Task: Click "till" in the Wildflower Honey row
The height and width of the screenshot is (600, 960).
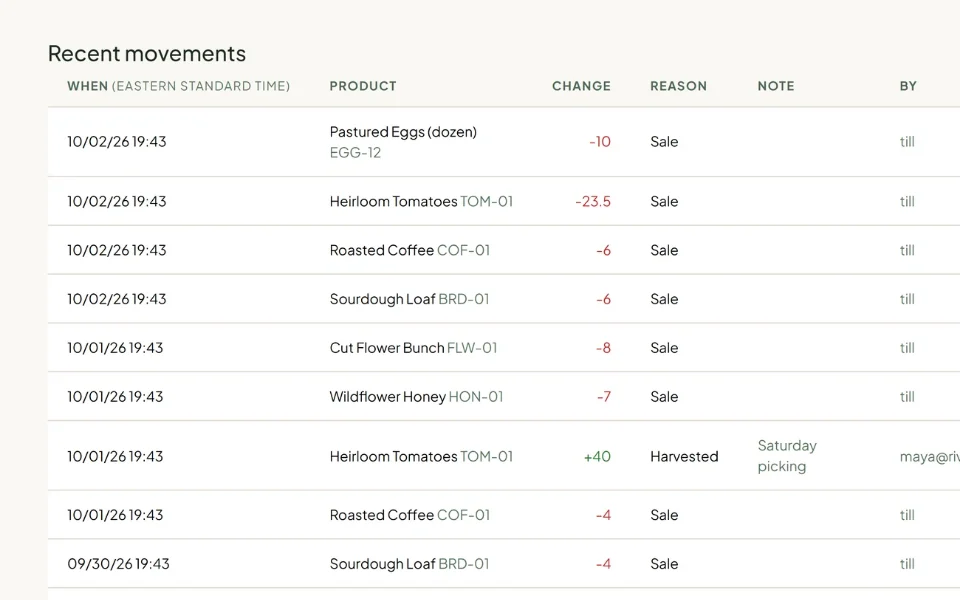Action: click(x=907, y=397)
